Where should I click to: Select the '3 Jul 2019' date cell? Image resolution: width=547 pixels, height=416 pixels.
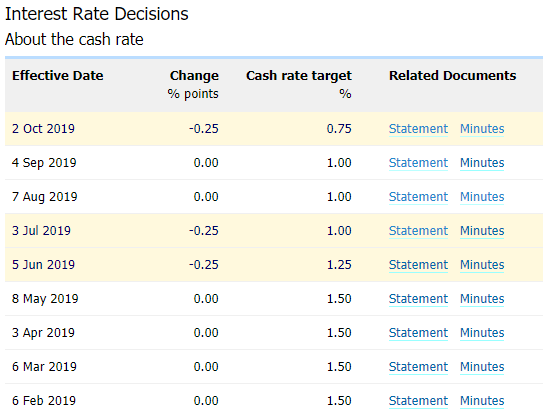point(42,231)
